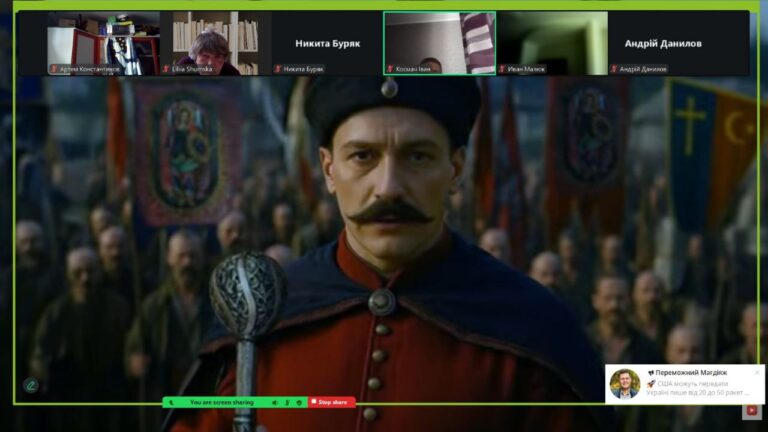
Task: Select the Андрій Данилов participant tile
Action: click(663, 43)
